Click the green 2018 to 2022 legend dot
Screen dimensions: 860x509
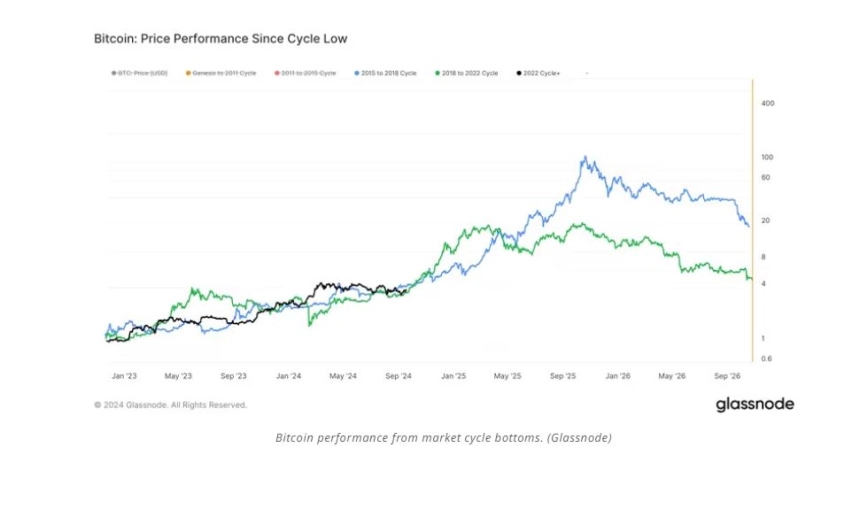438,73
